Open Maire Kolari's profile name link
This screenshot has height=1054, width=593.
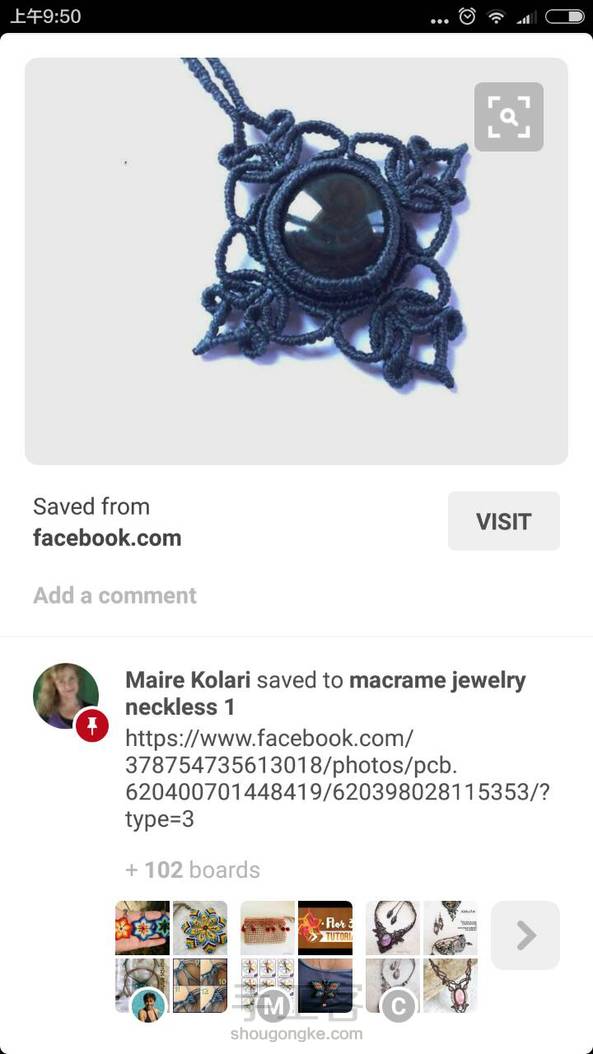click(188, 680)
